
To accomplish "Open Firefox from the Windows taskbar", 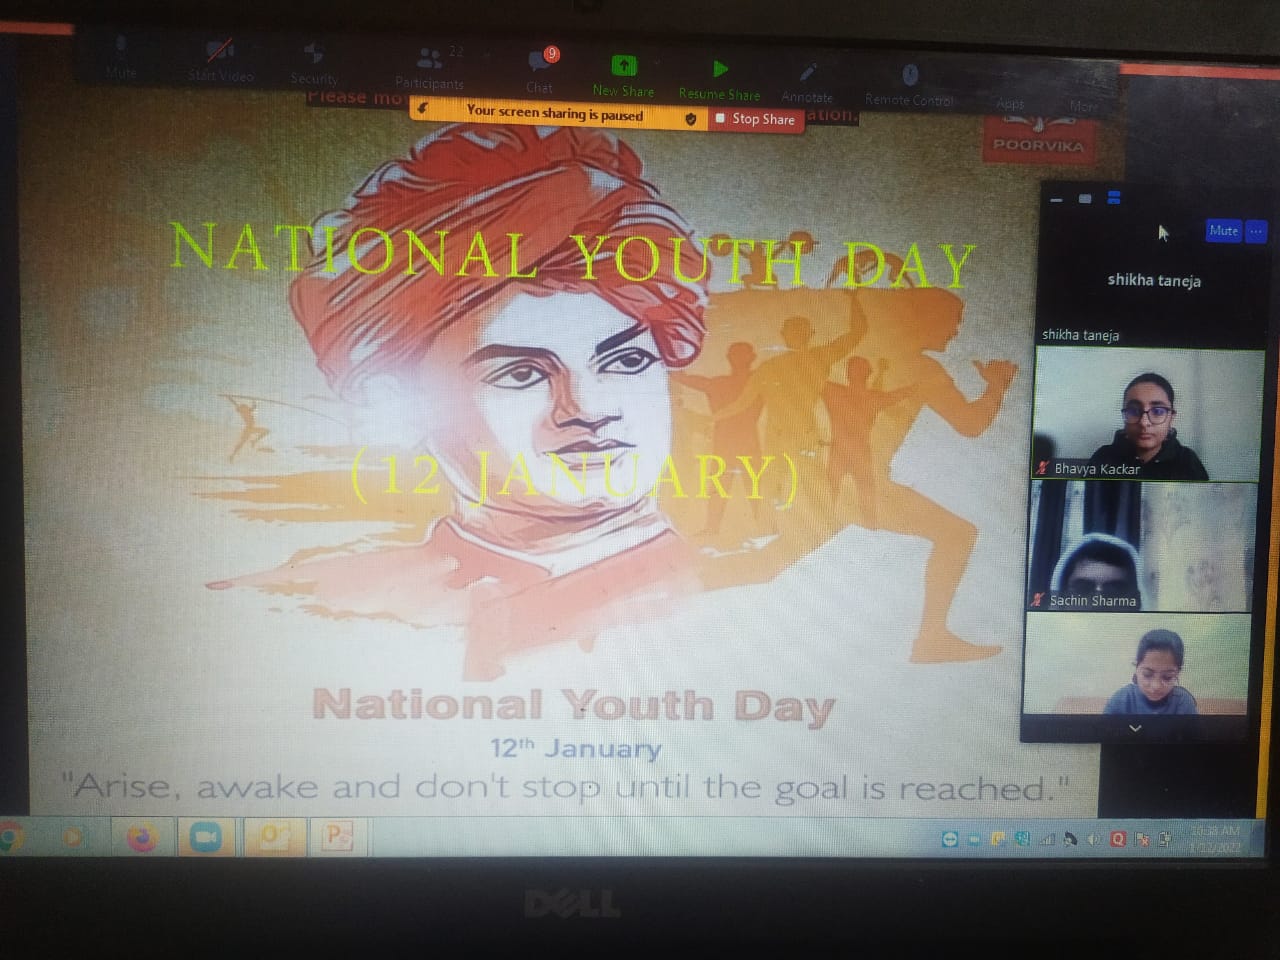I will click(x=142, y=837).
